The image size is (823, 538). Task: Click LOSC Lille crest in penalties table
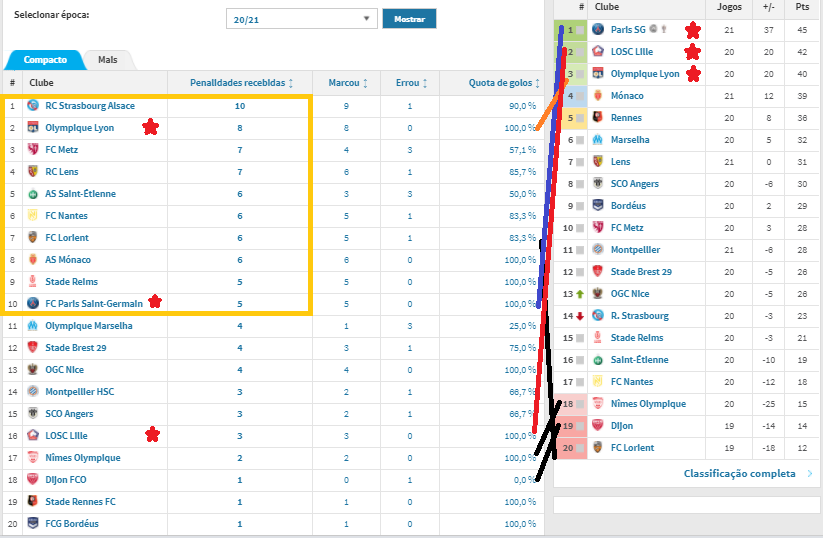coord(33,436)
